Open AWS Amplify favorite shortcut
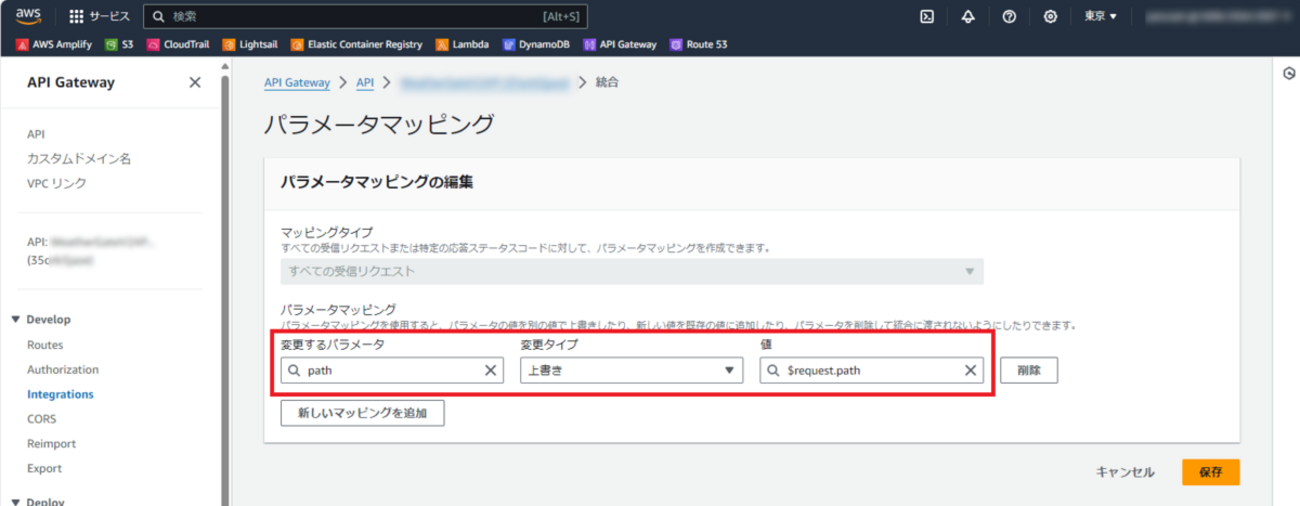 tap(54, 44)
